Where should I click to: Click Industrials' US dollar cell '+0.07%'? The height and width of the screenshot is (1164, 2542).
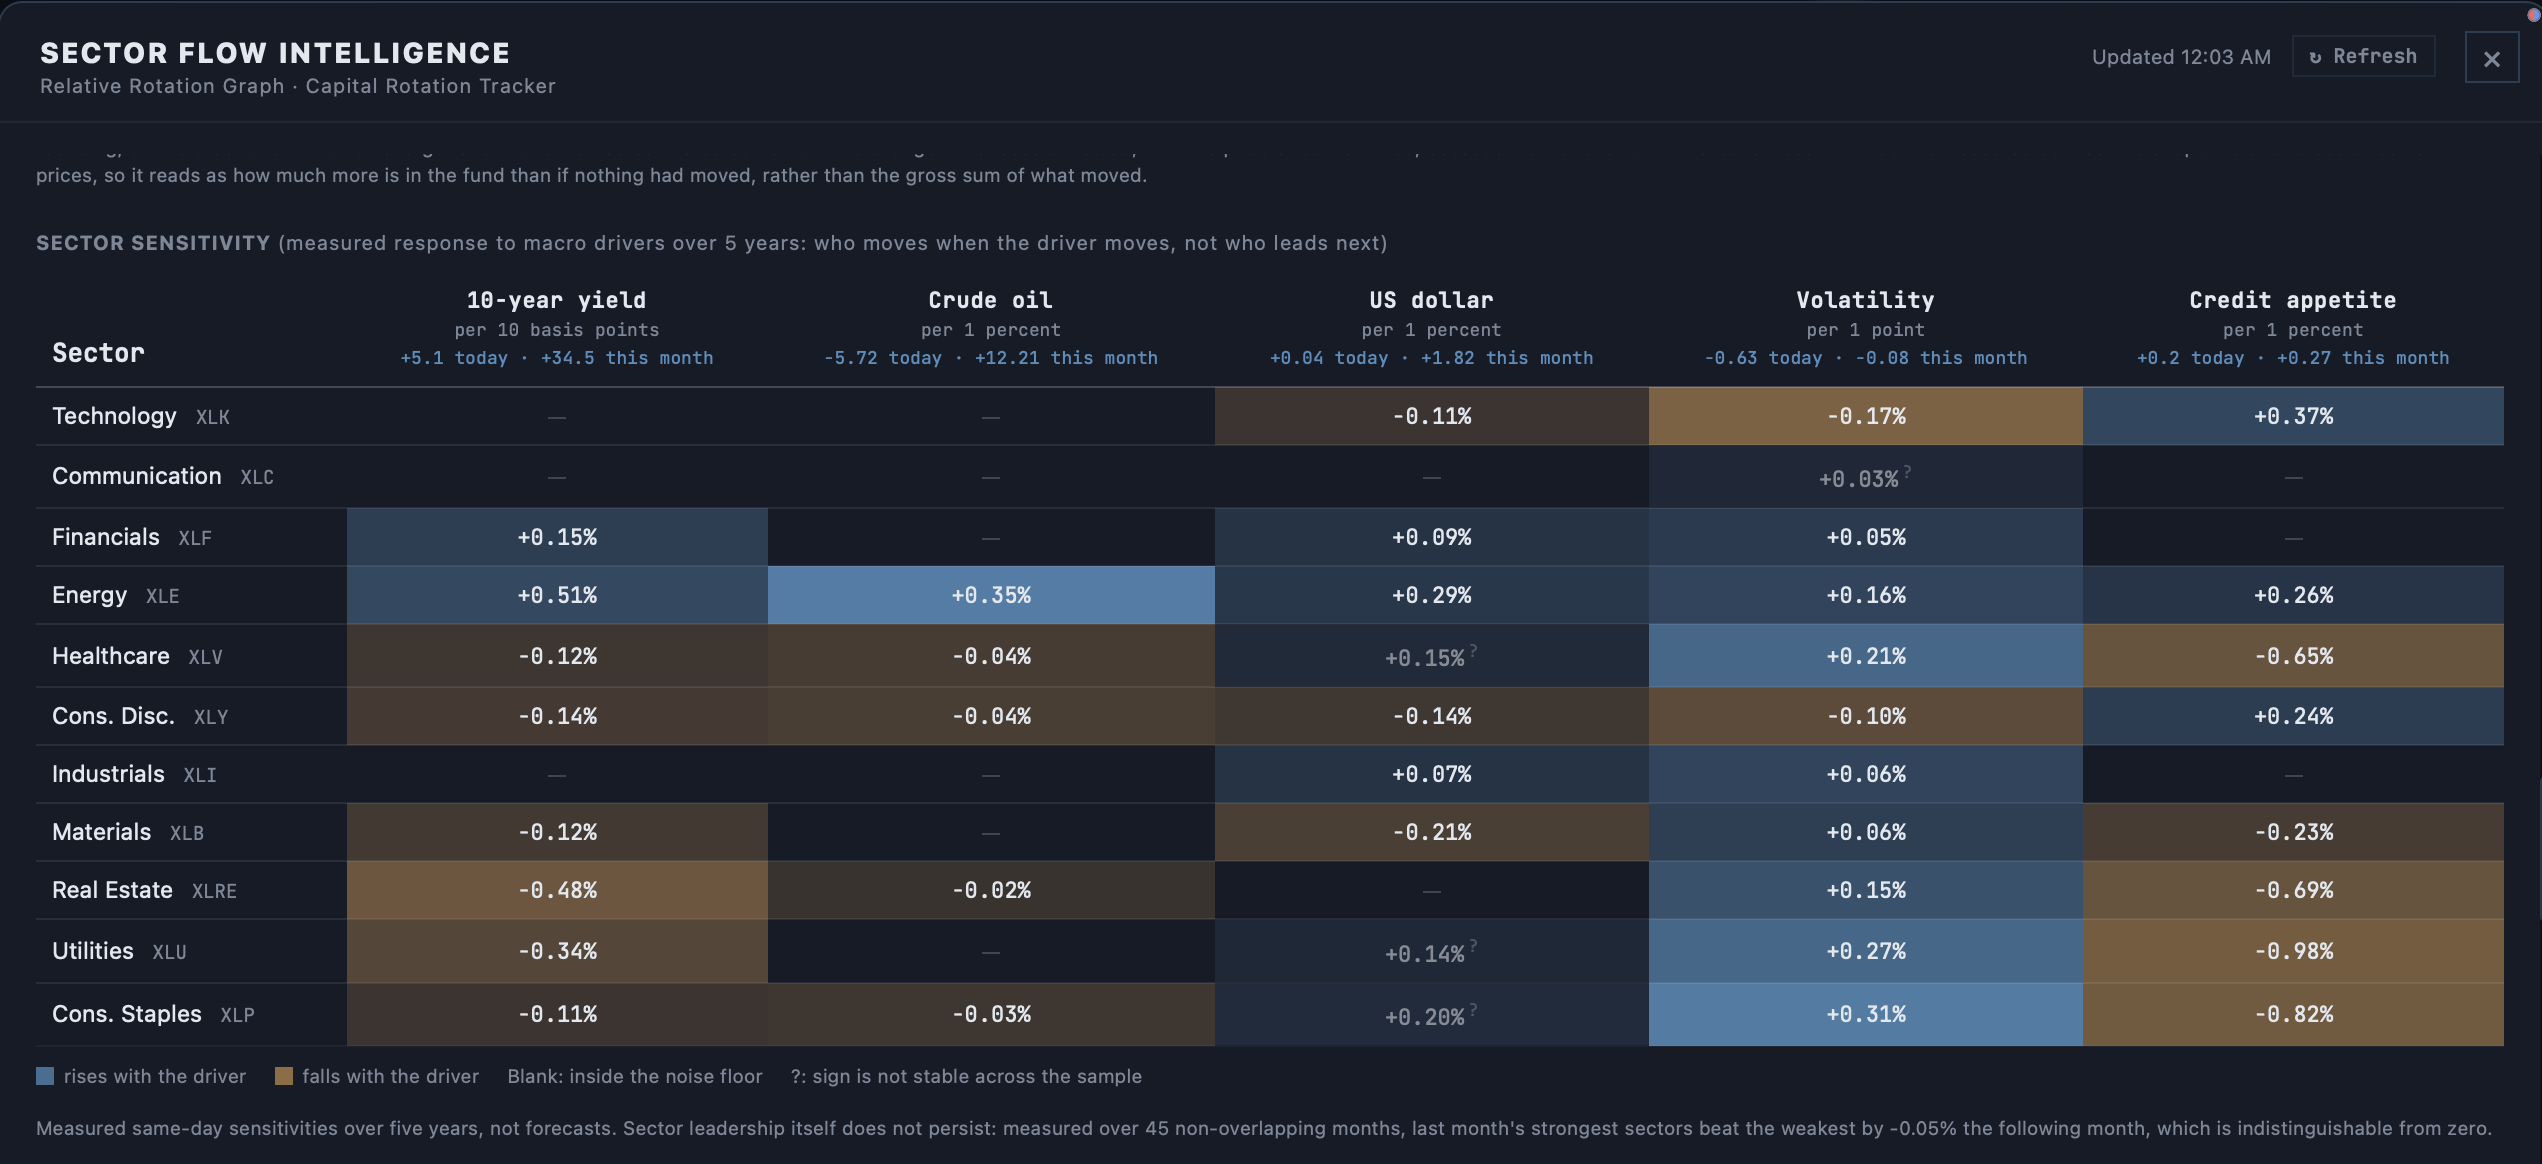click(x=1432, y=774)
